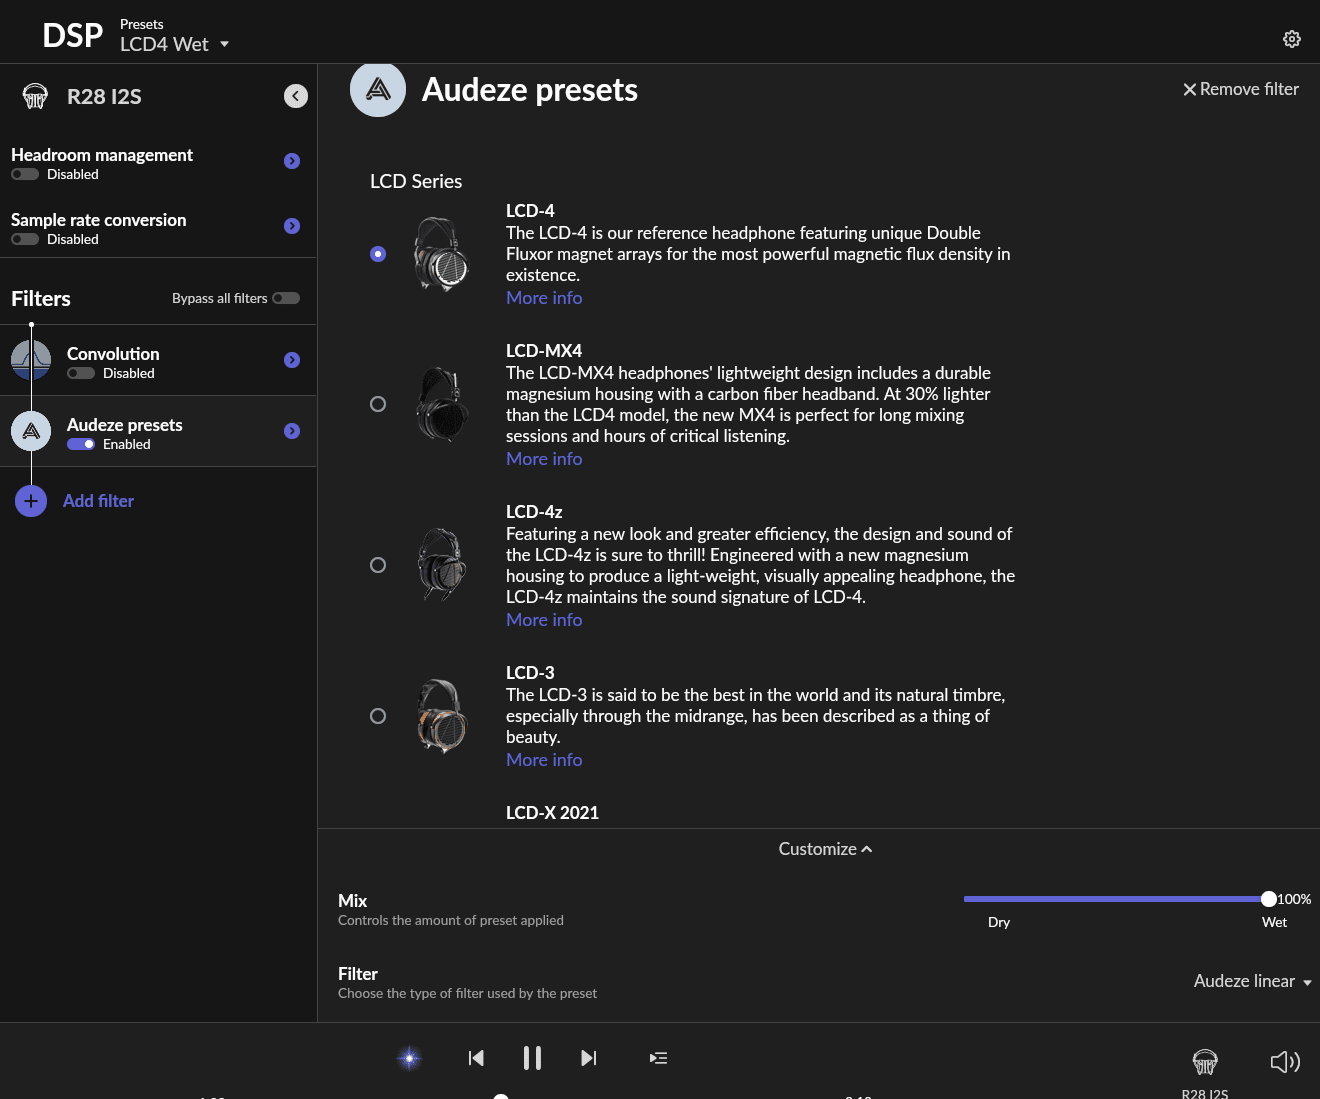
Task: Toggle Bypass all filters switch
Action: click(x=286, y=298)
